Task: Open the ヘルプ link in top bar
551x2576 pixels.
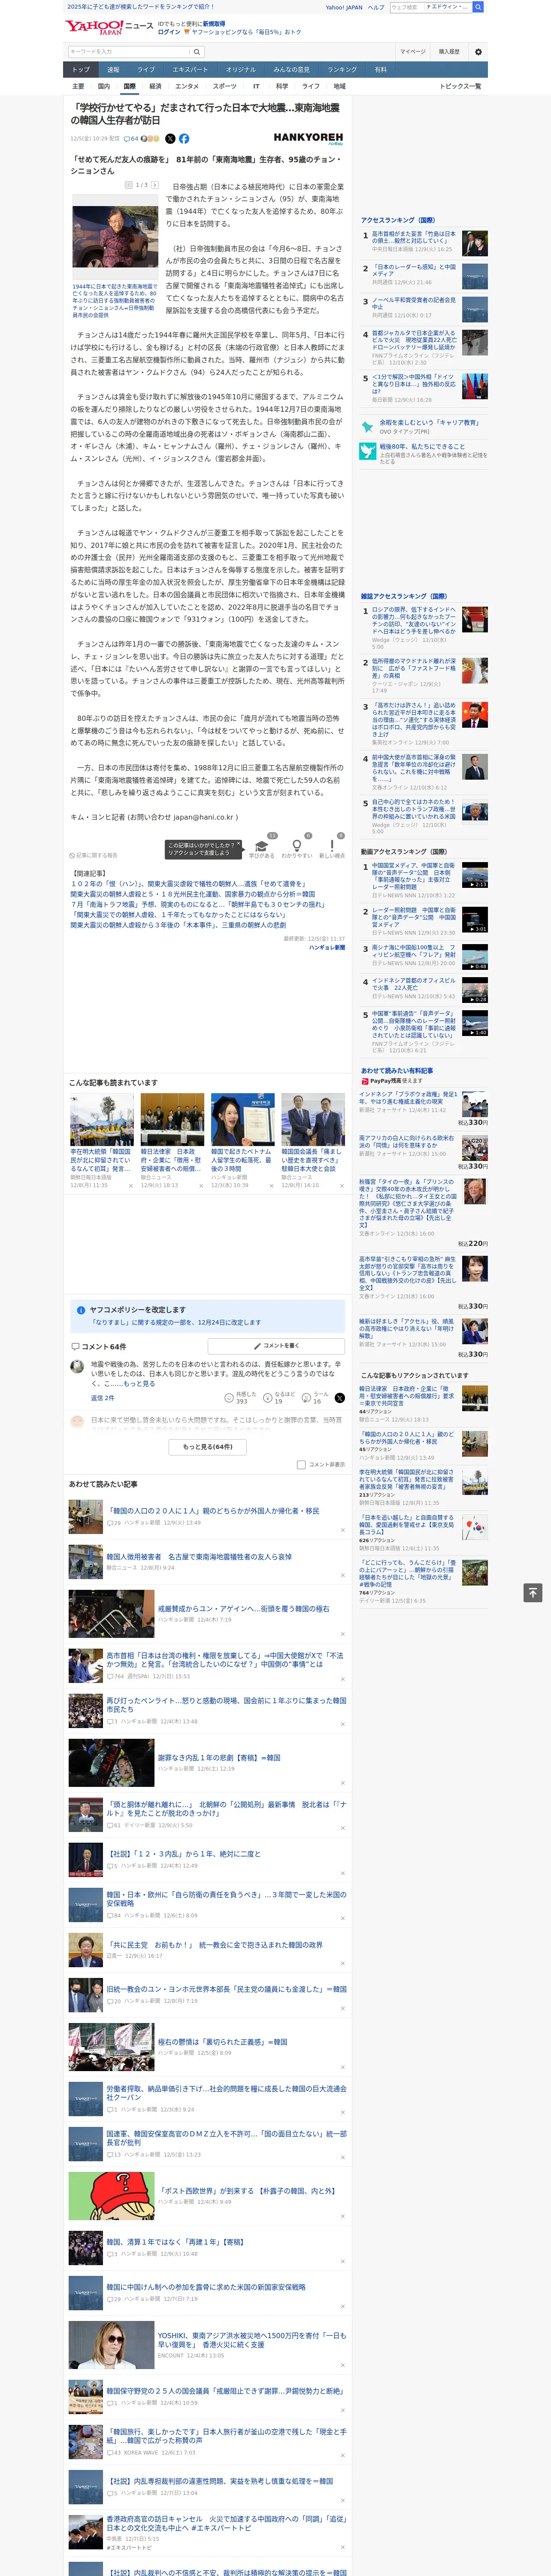Action: [376, 7]
